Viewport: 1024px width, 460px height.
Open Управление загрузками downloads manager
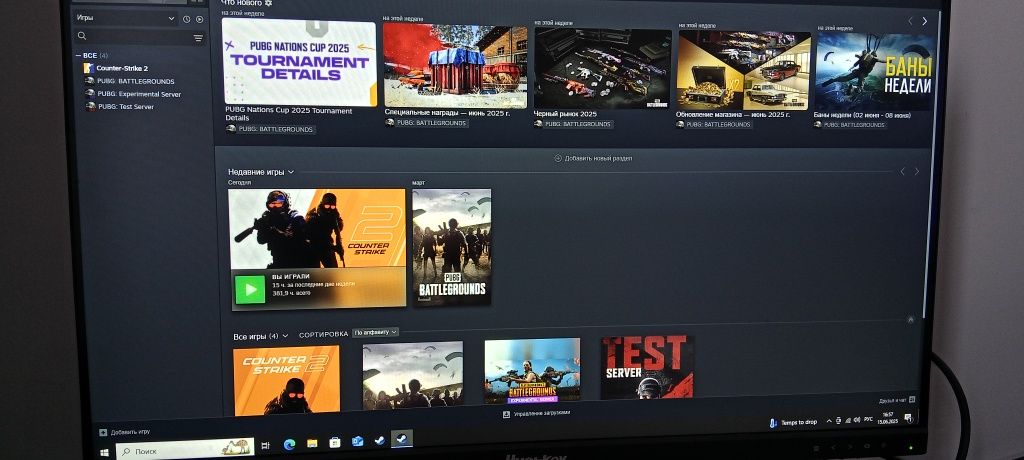[537, 414]
